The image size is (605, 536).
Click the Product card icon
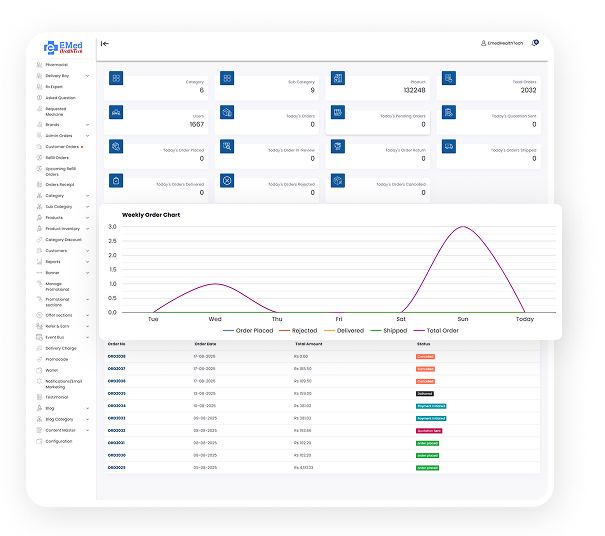(338, 79)
